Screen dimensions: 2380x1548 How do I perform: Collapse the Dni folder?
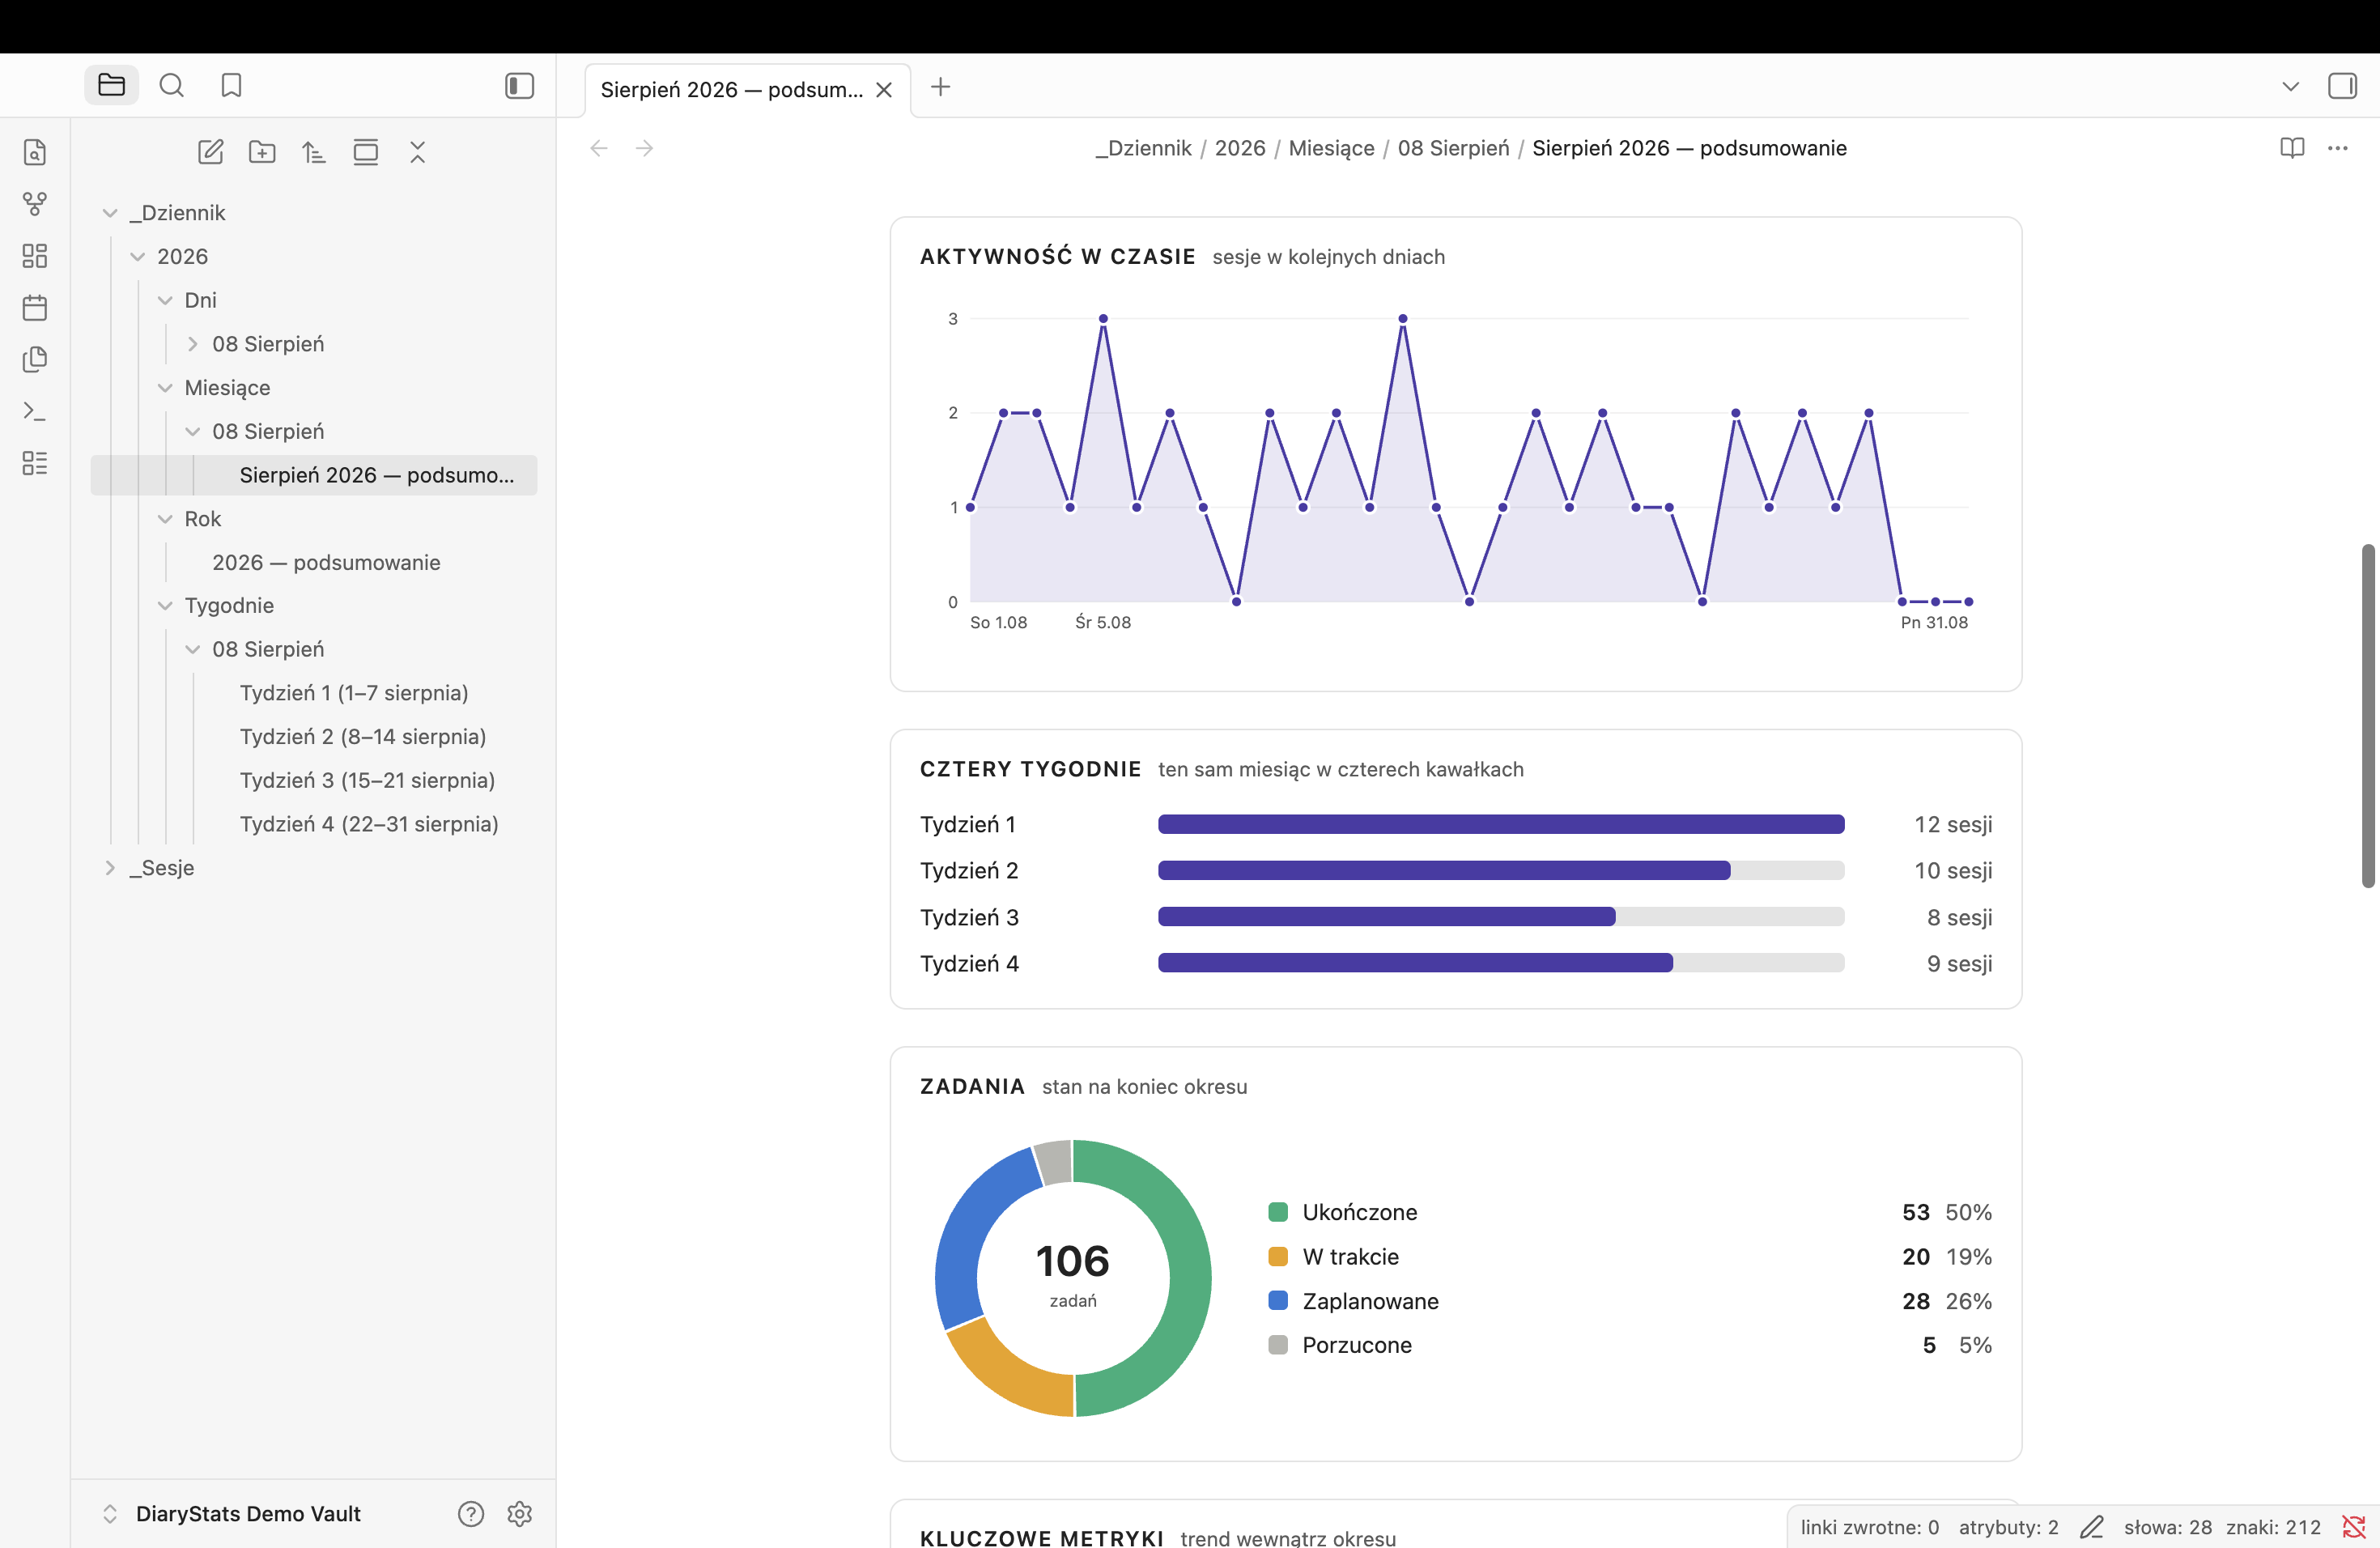click(x=165, y=300)
